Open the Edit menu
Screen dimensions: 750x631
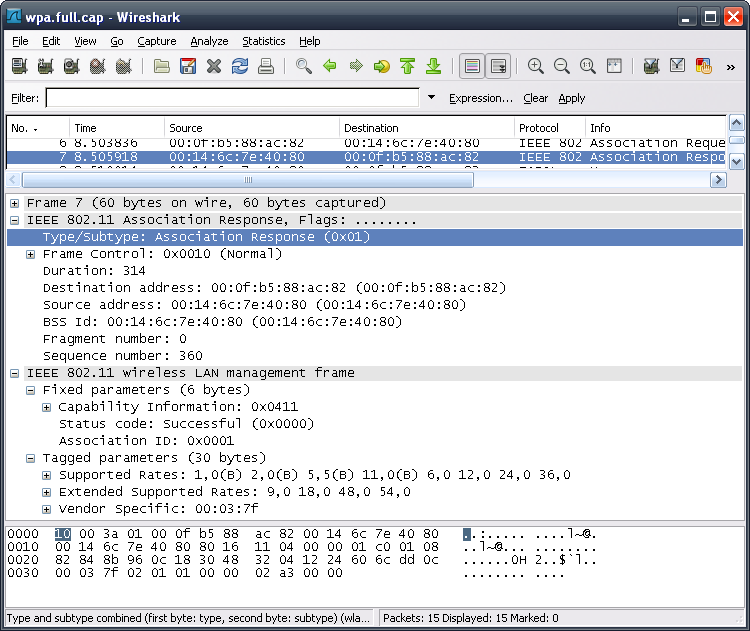pyautogui.click(x=51, y=41)
